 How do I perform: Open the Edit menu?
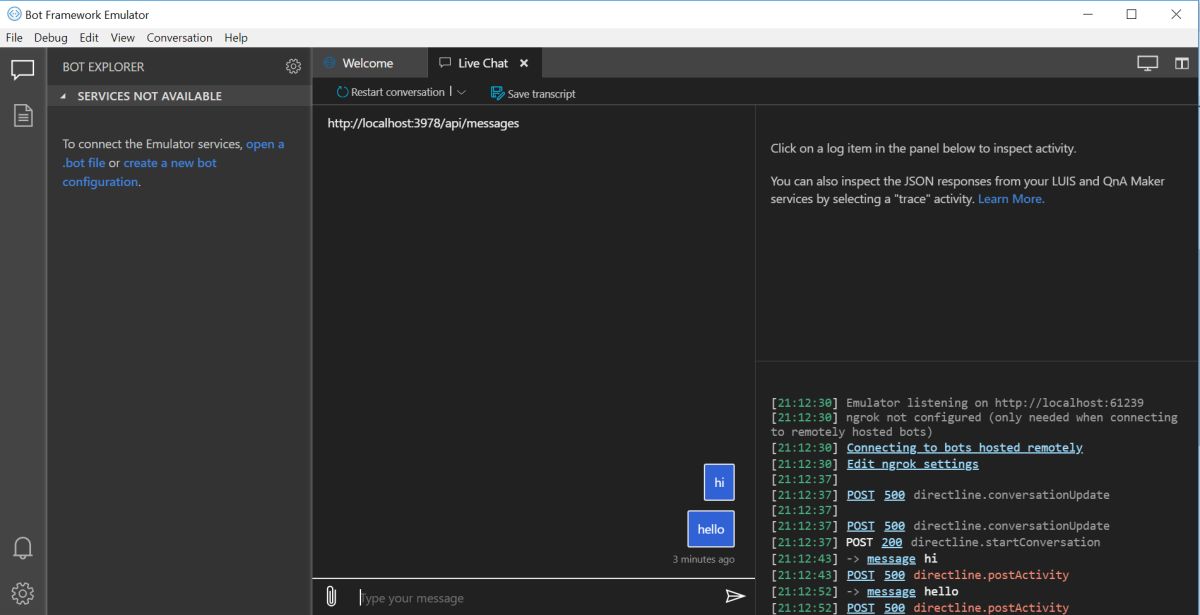89,38
